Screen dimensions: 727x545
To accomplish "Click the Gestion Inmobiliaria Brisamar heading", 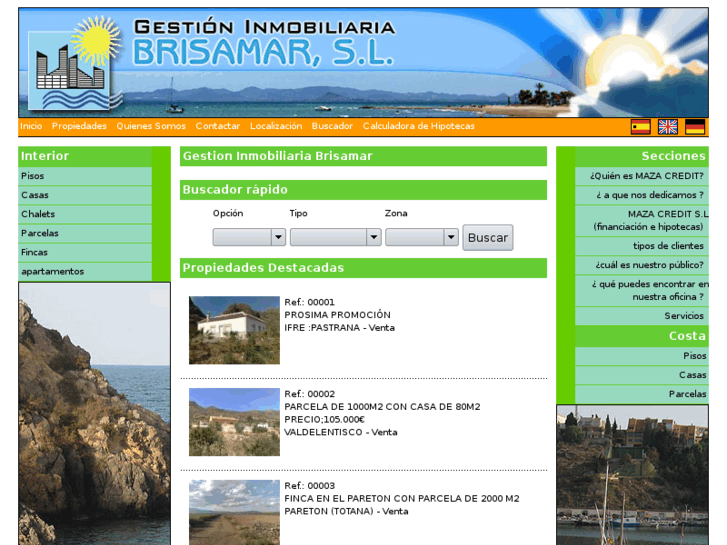I will pos(363,156).
